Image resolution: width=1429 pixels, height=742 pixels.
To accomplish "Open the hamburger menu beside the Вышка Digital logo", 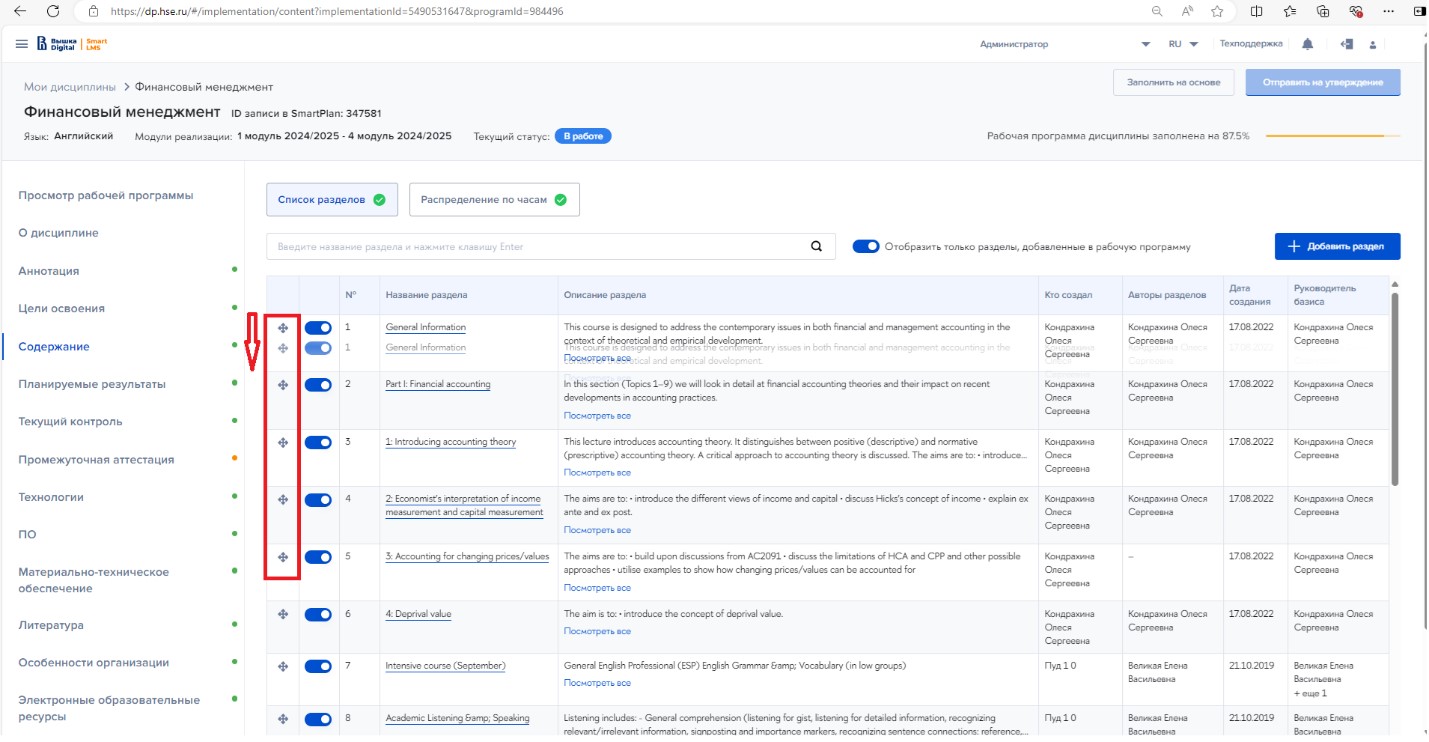I will point(22,44).
